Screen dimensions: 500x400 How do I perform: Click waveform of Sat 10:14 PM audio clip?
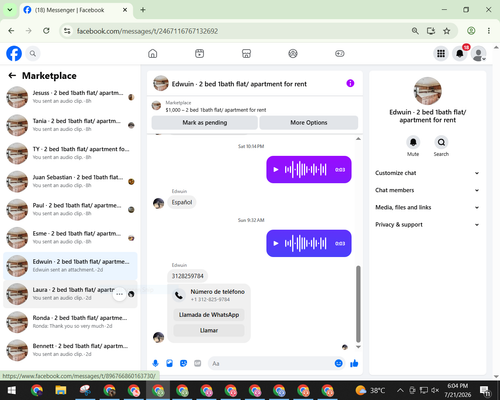pos(306,170)
